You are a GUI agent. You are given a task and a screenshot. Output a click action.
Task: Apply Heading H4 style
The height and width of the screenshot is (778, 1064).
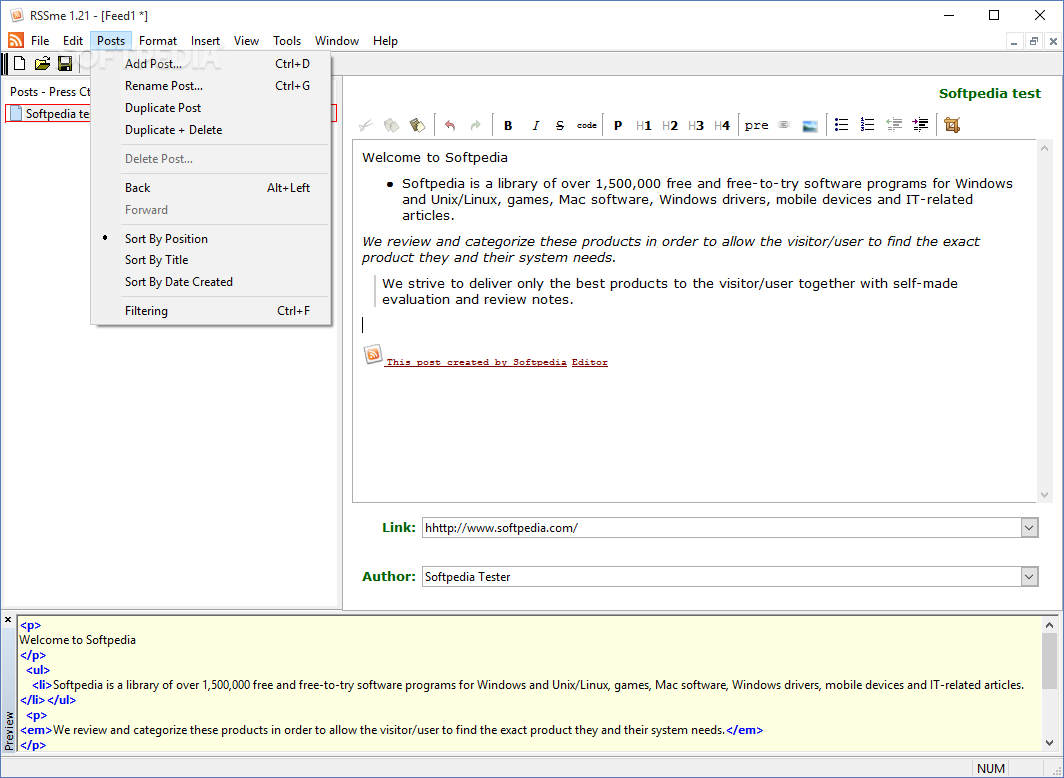click(x=722, y=125)
